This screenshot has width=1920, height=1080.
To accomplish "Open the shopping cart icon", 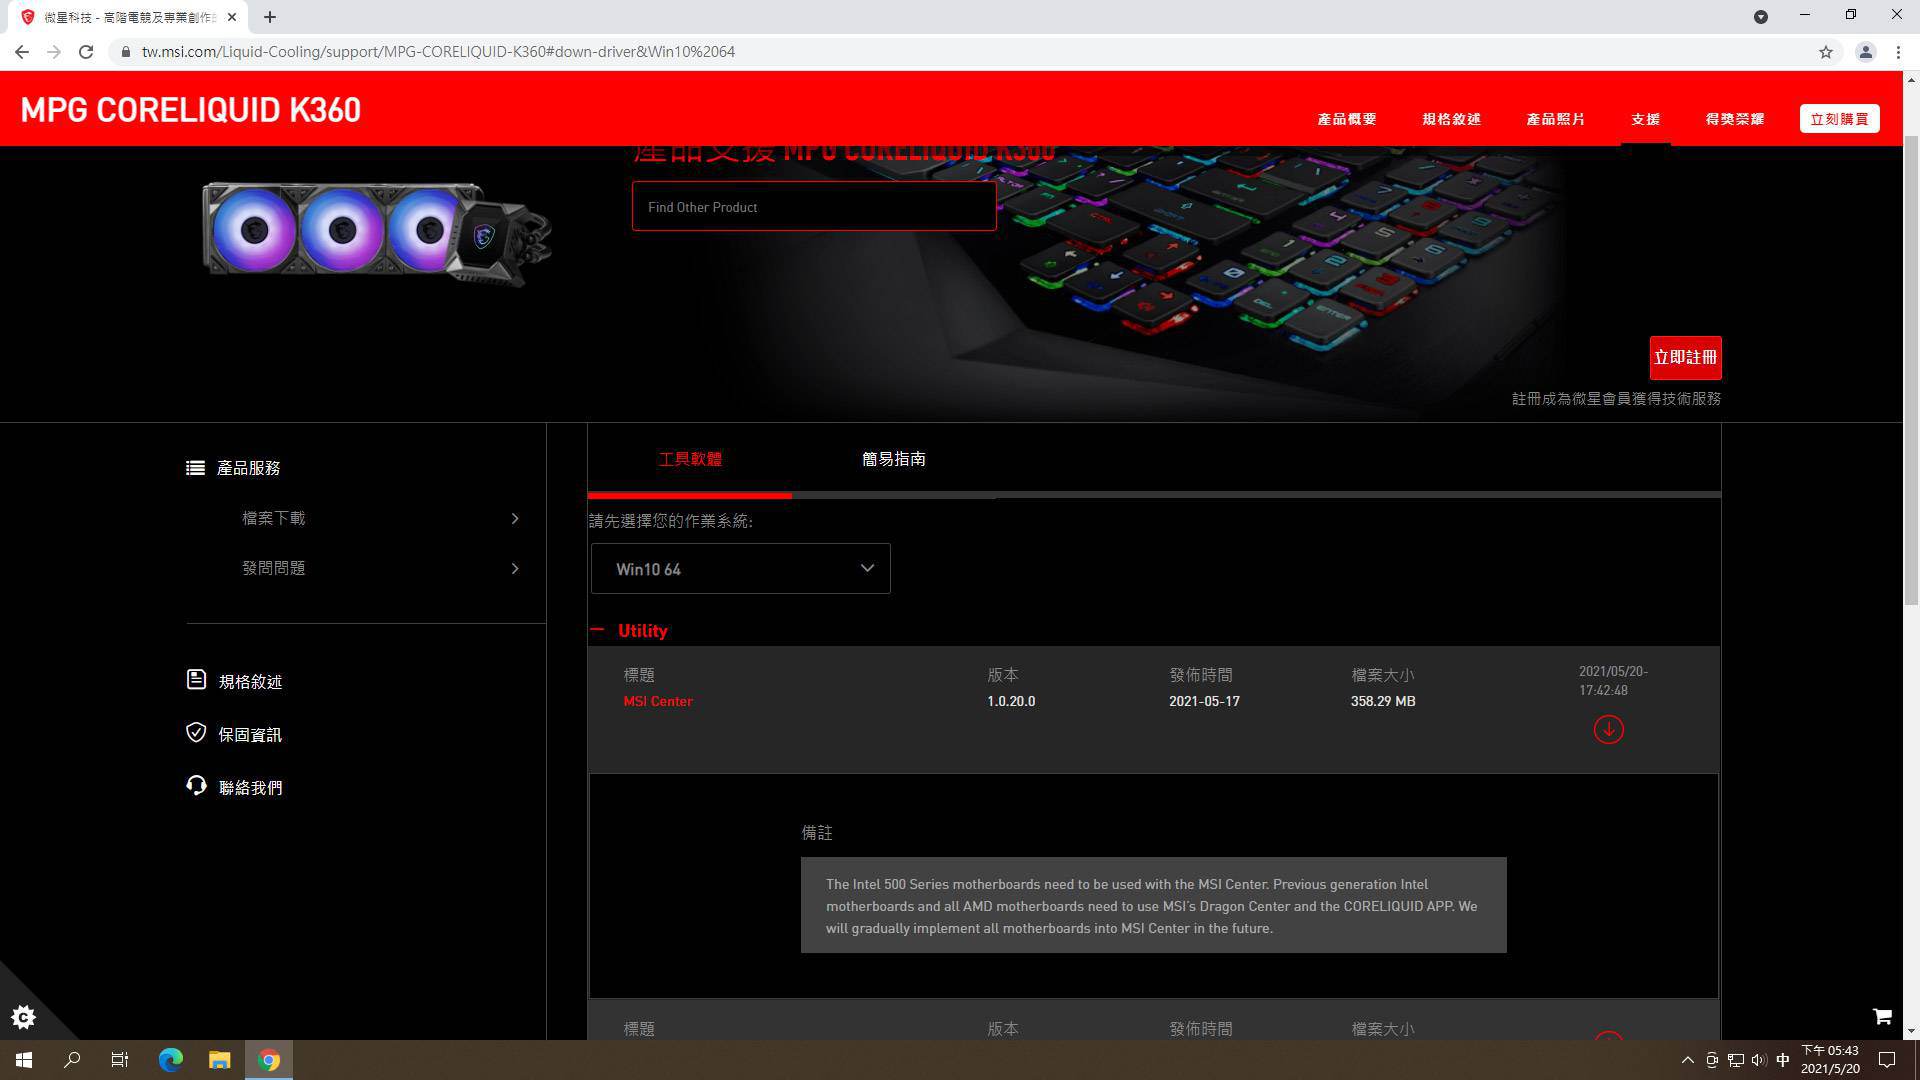I will [1881, 1016].
